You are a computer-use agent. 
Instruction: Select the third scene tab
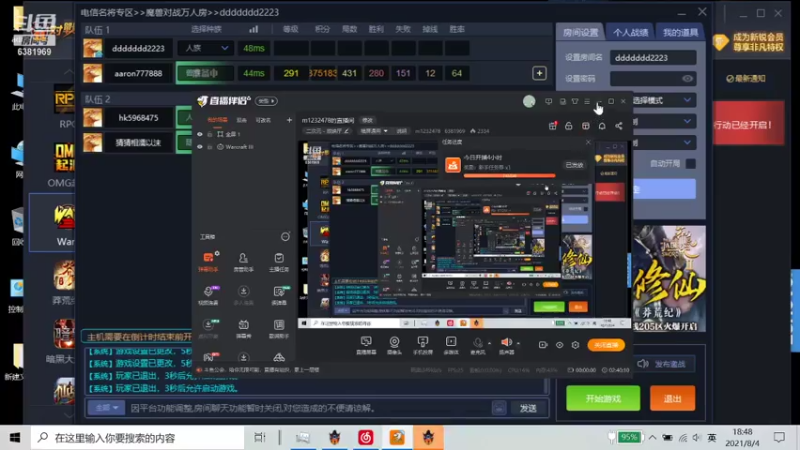[x=263, y=120]
